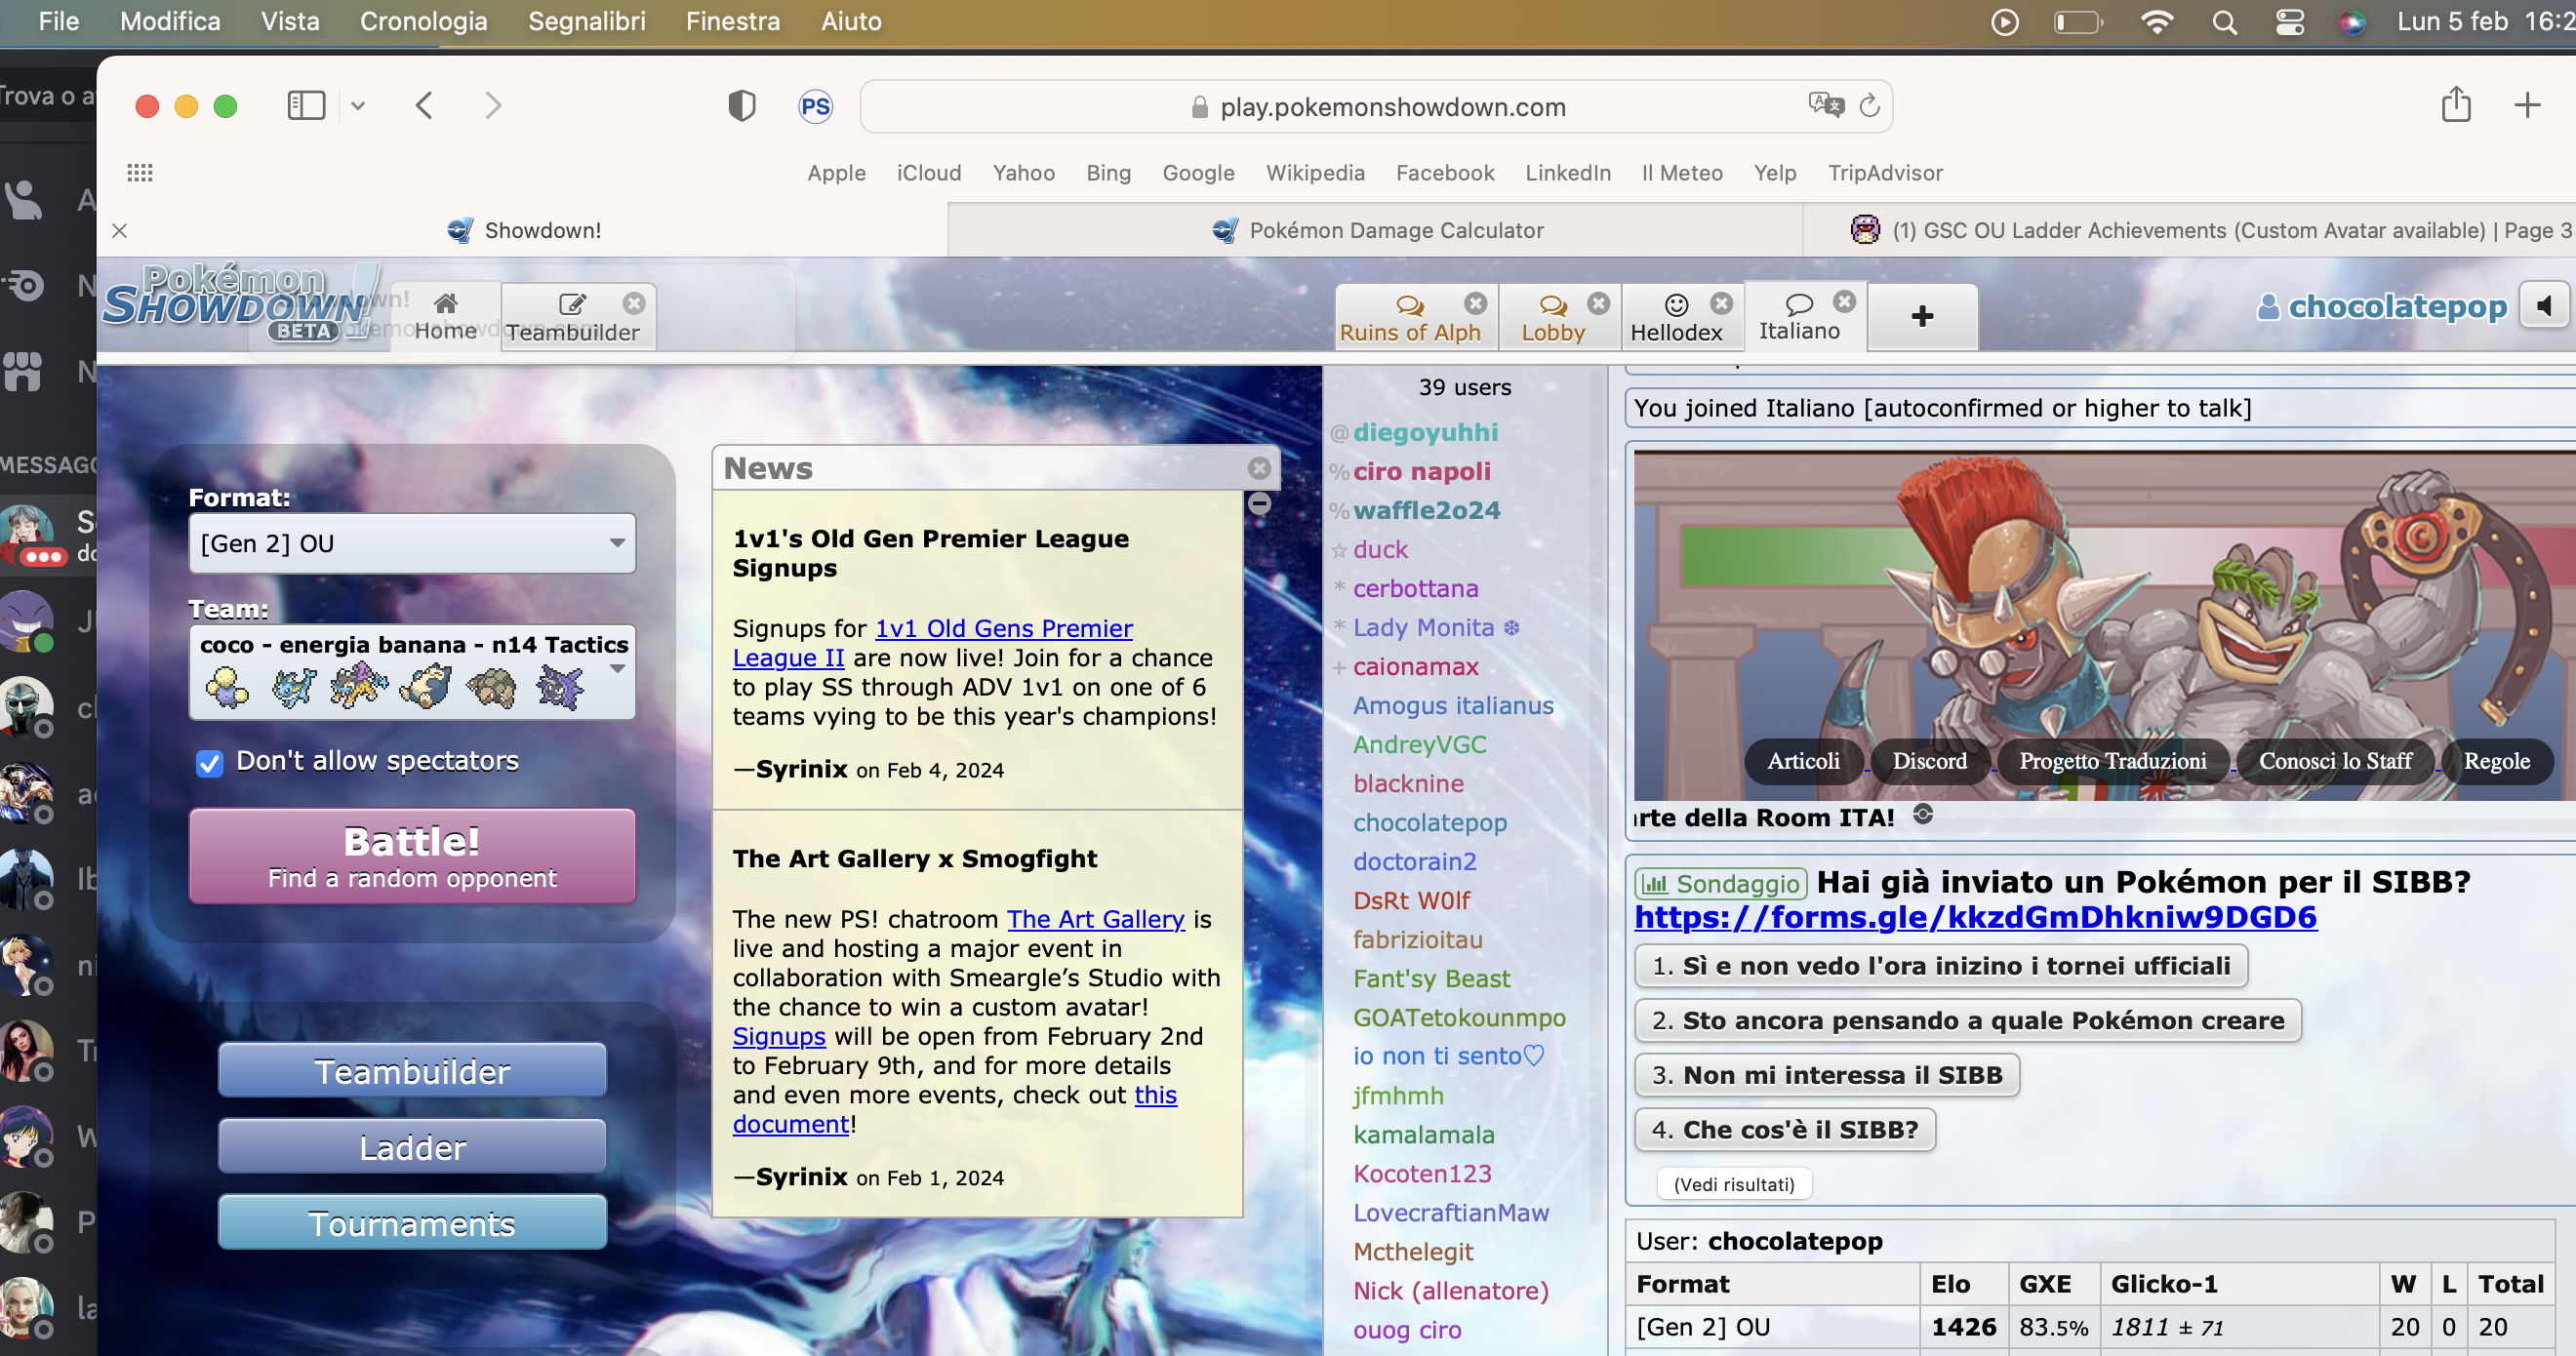
Task: Click chocolatepop username at top right
Action: pyautogui.click(x=2397, y=306)
